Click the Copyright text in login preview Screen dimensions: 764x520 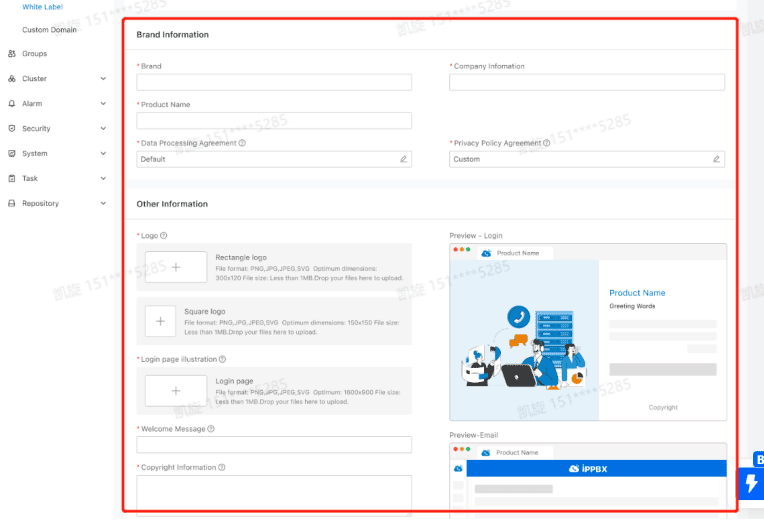[663, 407]
